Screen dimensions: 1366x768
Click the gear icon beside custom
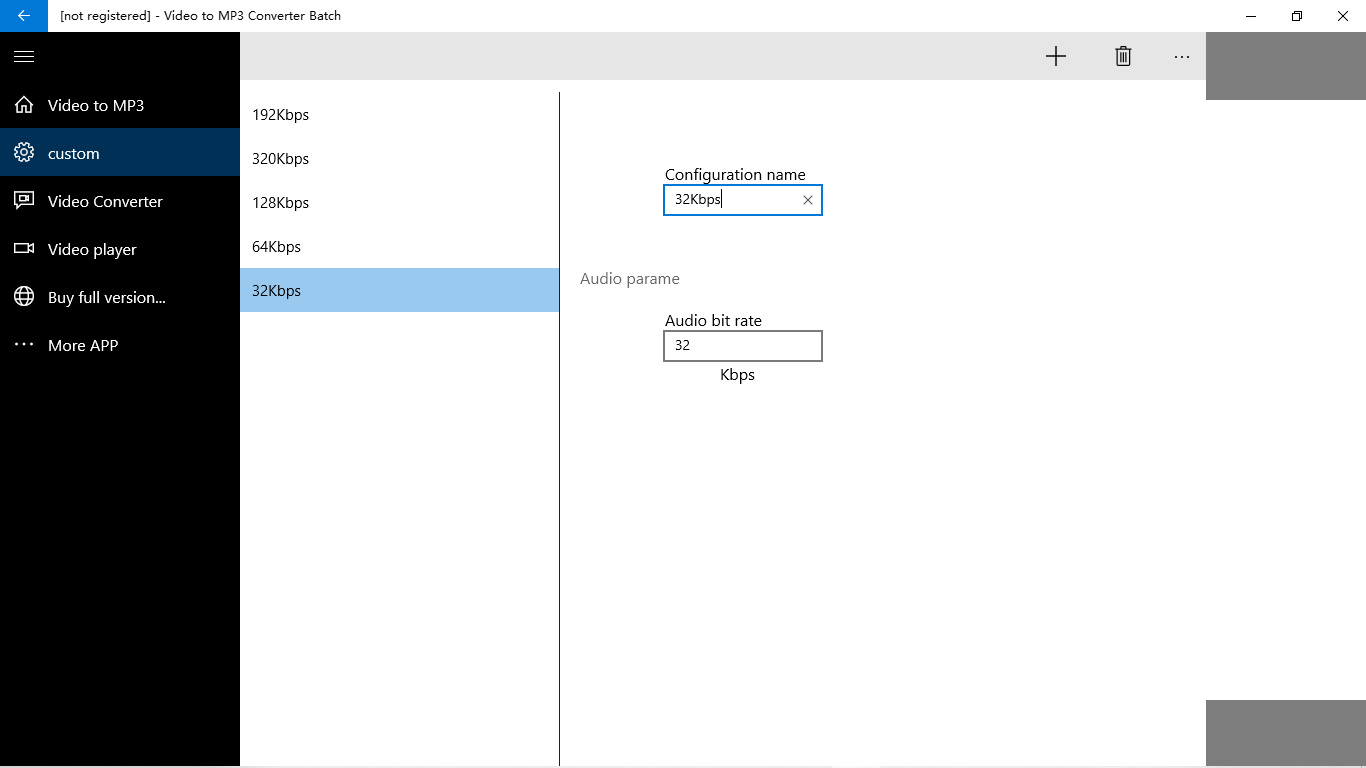tap(24, 153)
